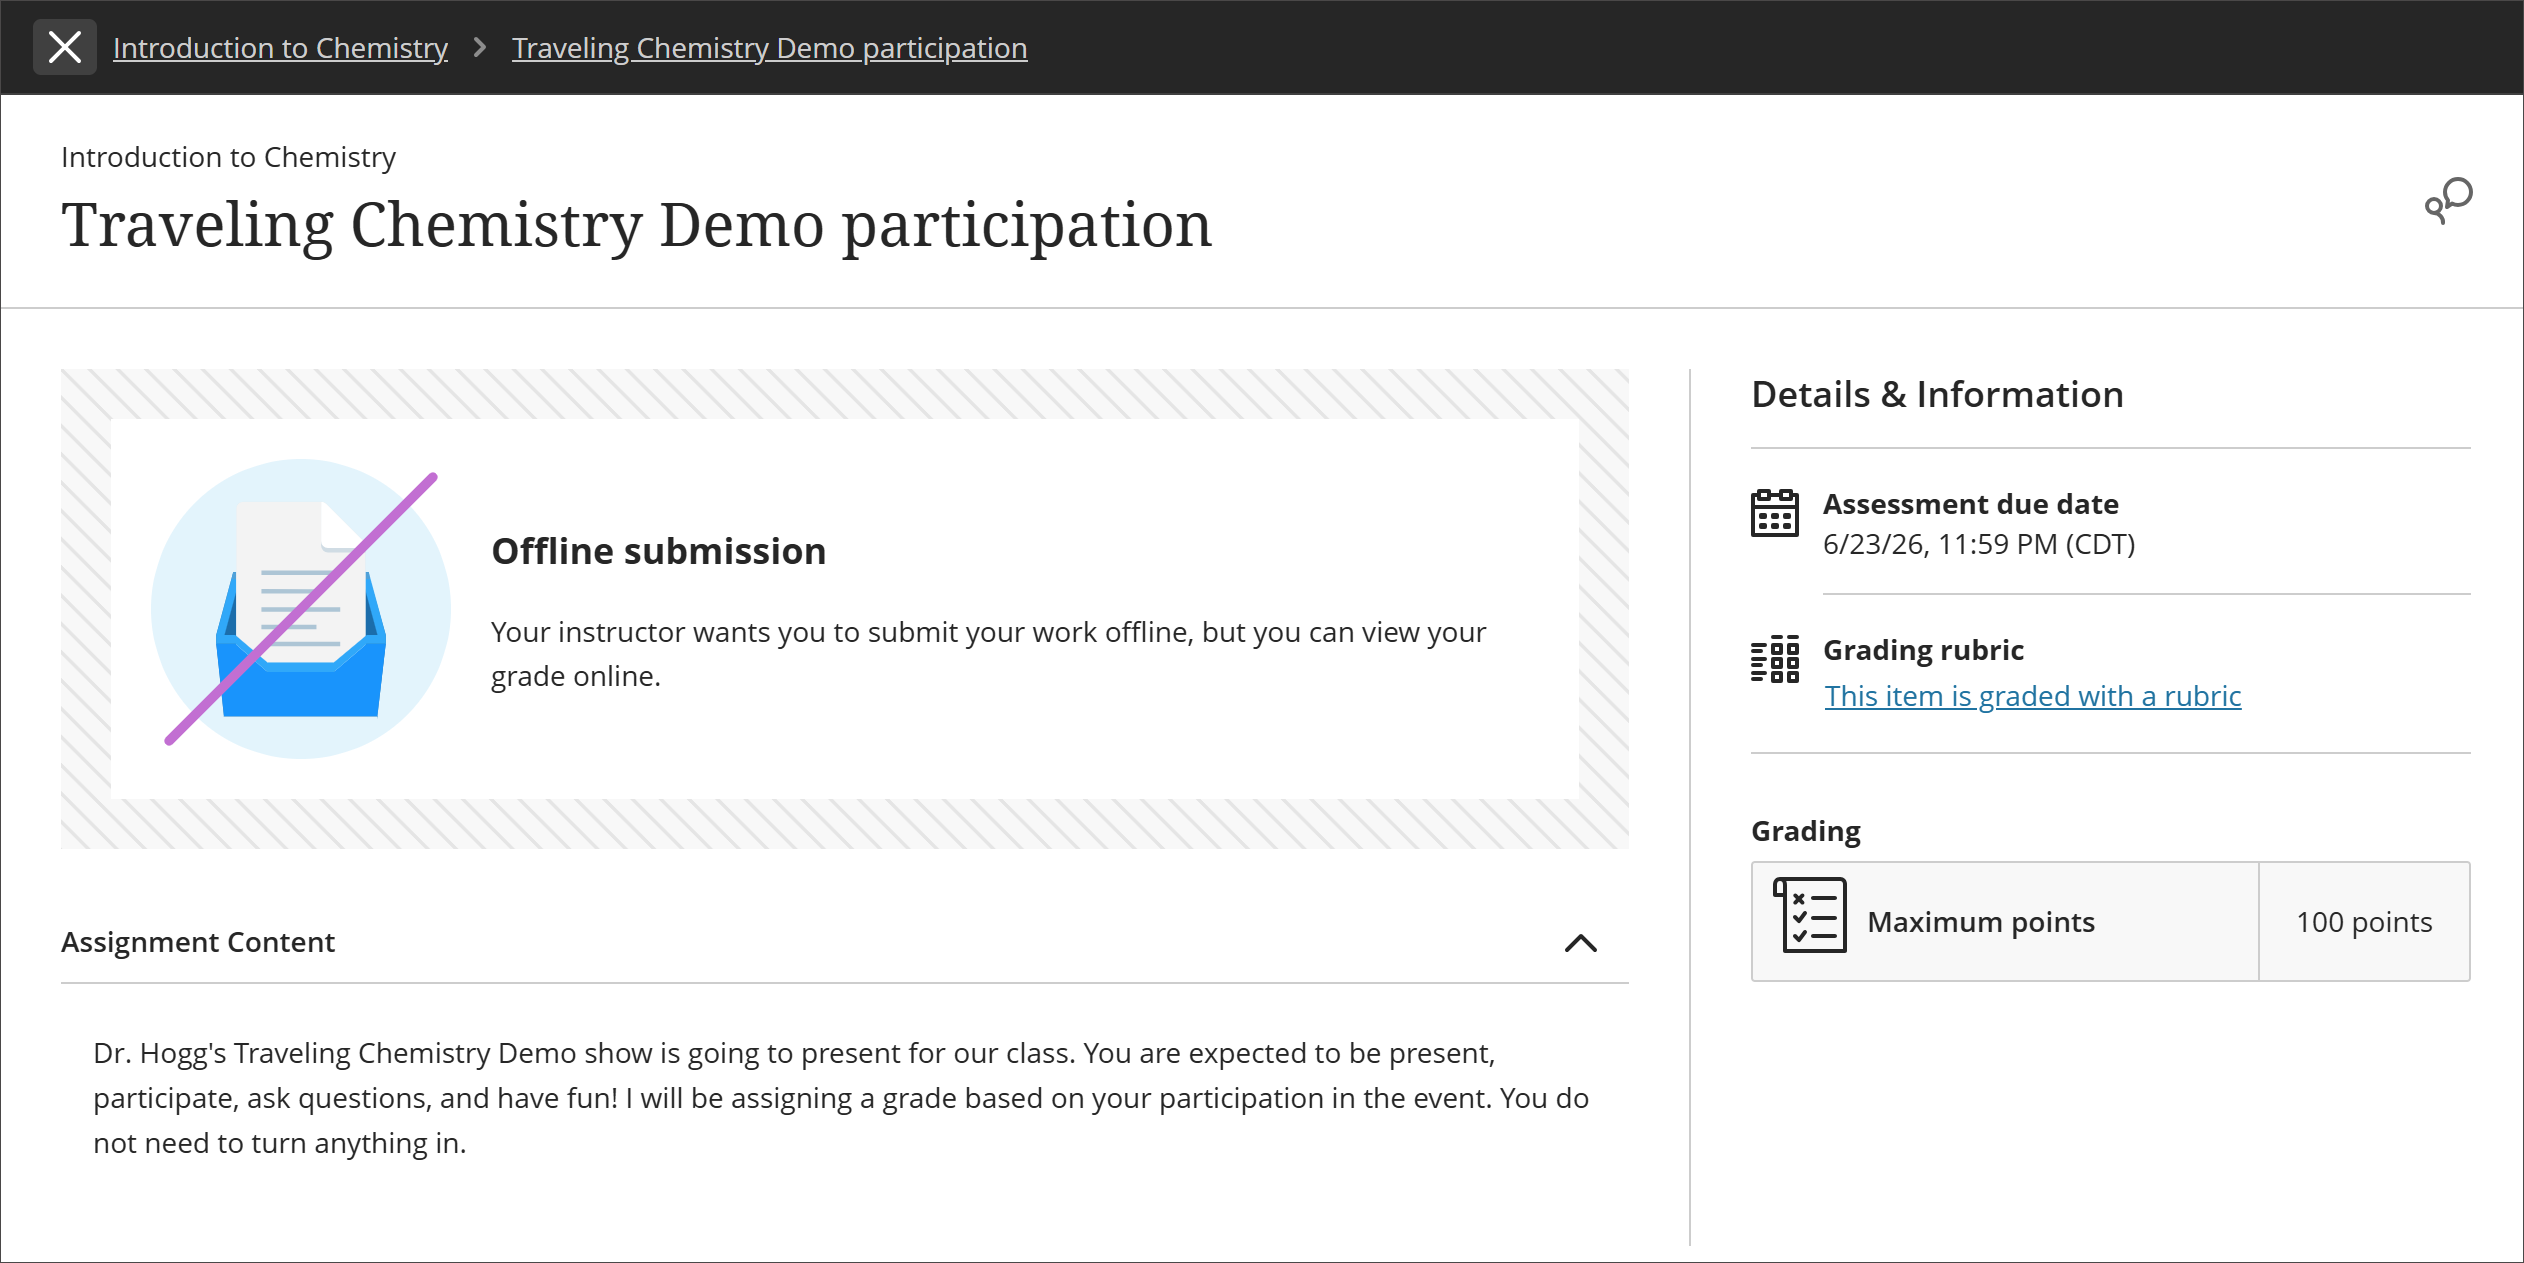This screenshot has height=1263, width=2524.
Task: Open the This item is graded with a rubric link
Action: pos(2032,696)
